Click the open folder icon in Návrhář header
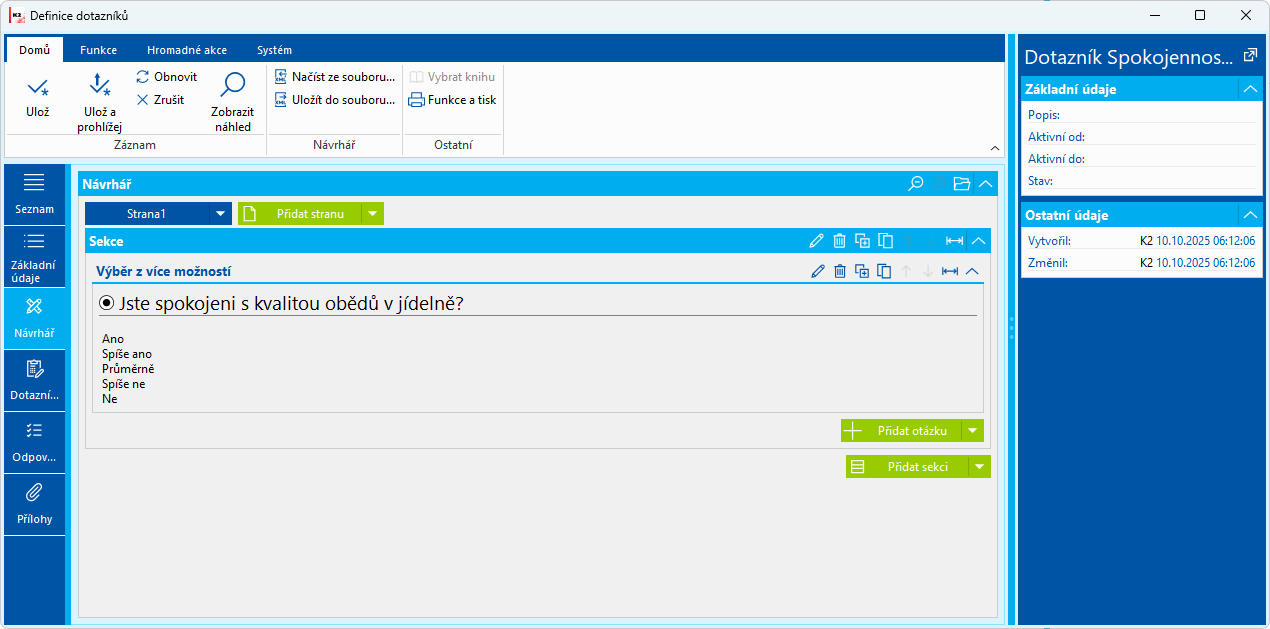Viewport: 1270px width, 629px height. click(962, 184)
